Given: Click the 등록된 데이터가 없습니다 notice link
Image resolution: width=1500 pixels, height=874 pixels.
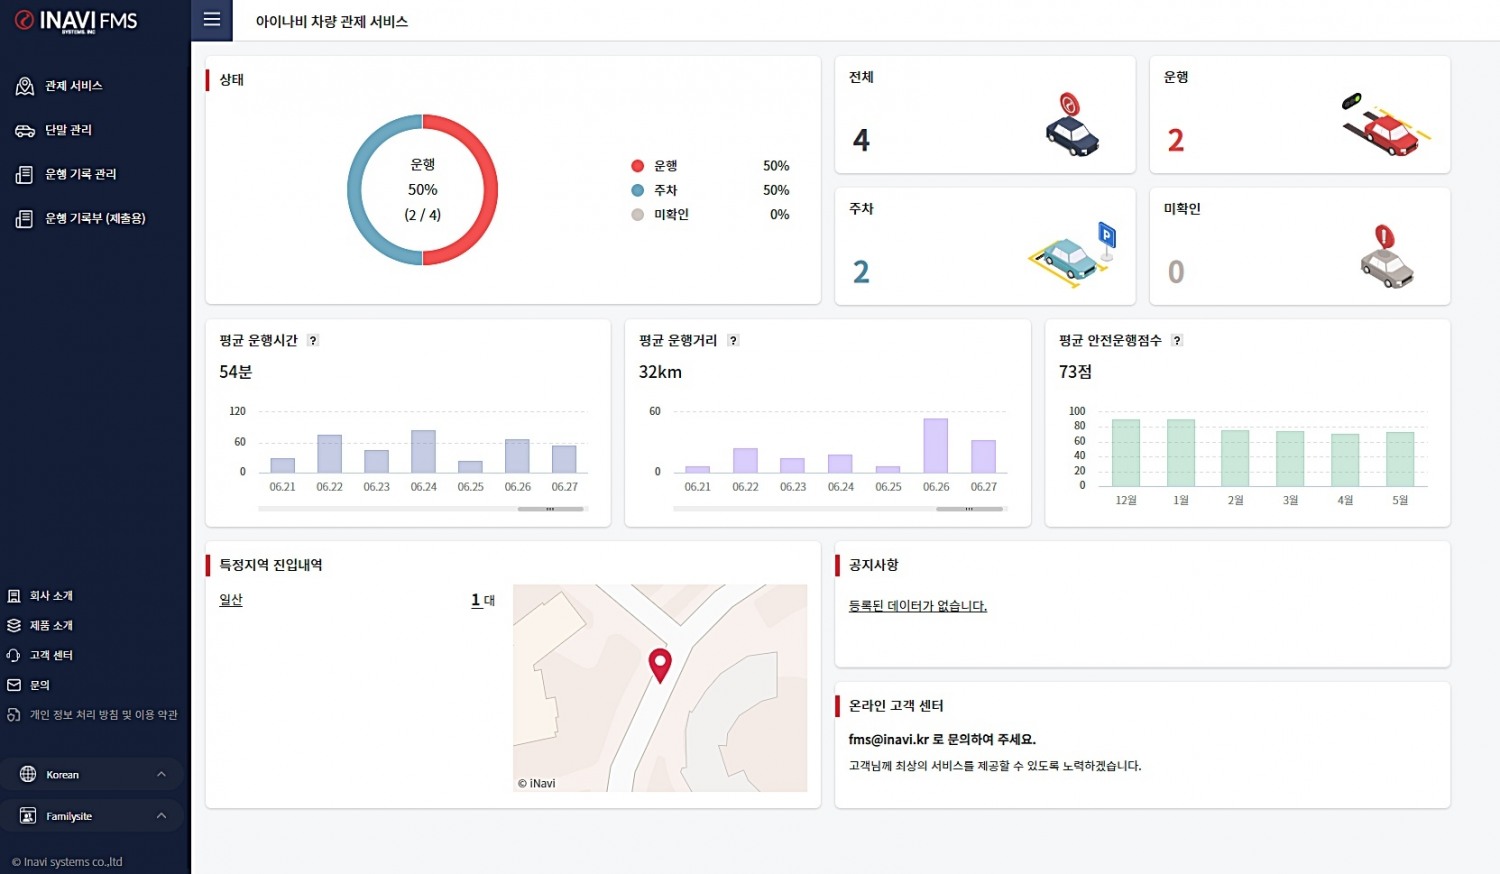Looking at the screenshot, I should [x=917, y=606].
